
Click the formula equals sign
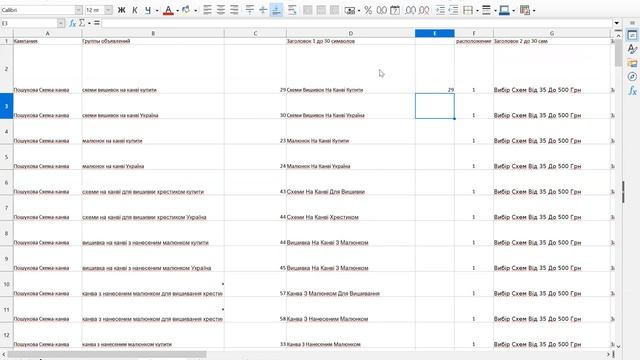[97, 23]
